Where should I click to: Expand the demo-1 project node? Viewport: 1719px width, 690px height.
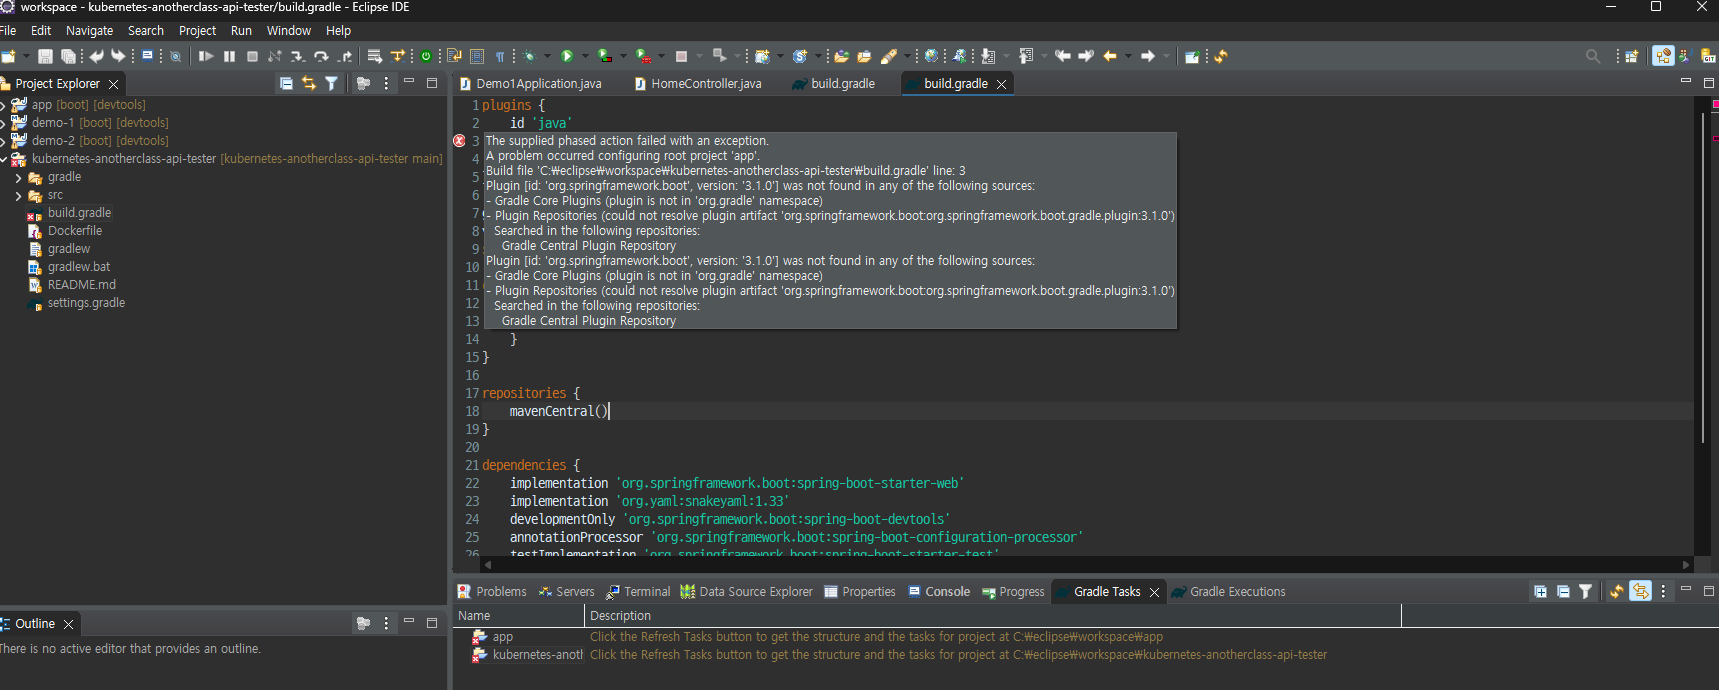click(x=3, y=123)
